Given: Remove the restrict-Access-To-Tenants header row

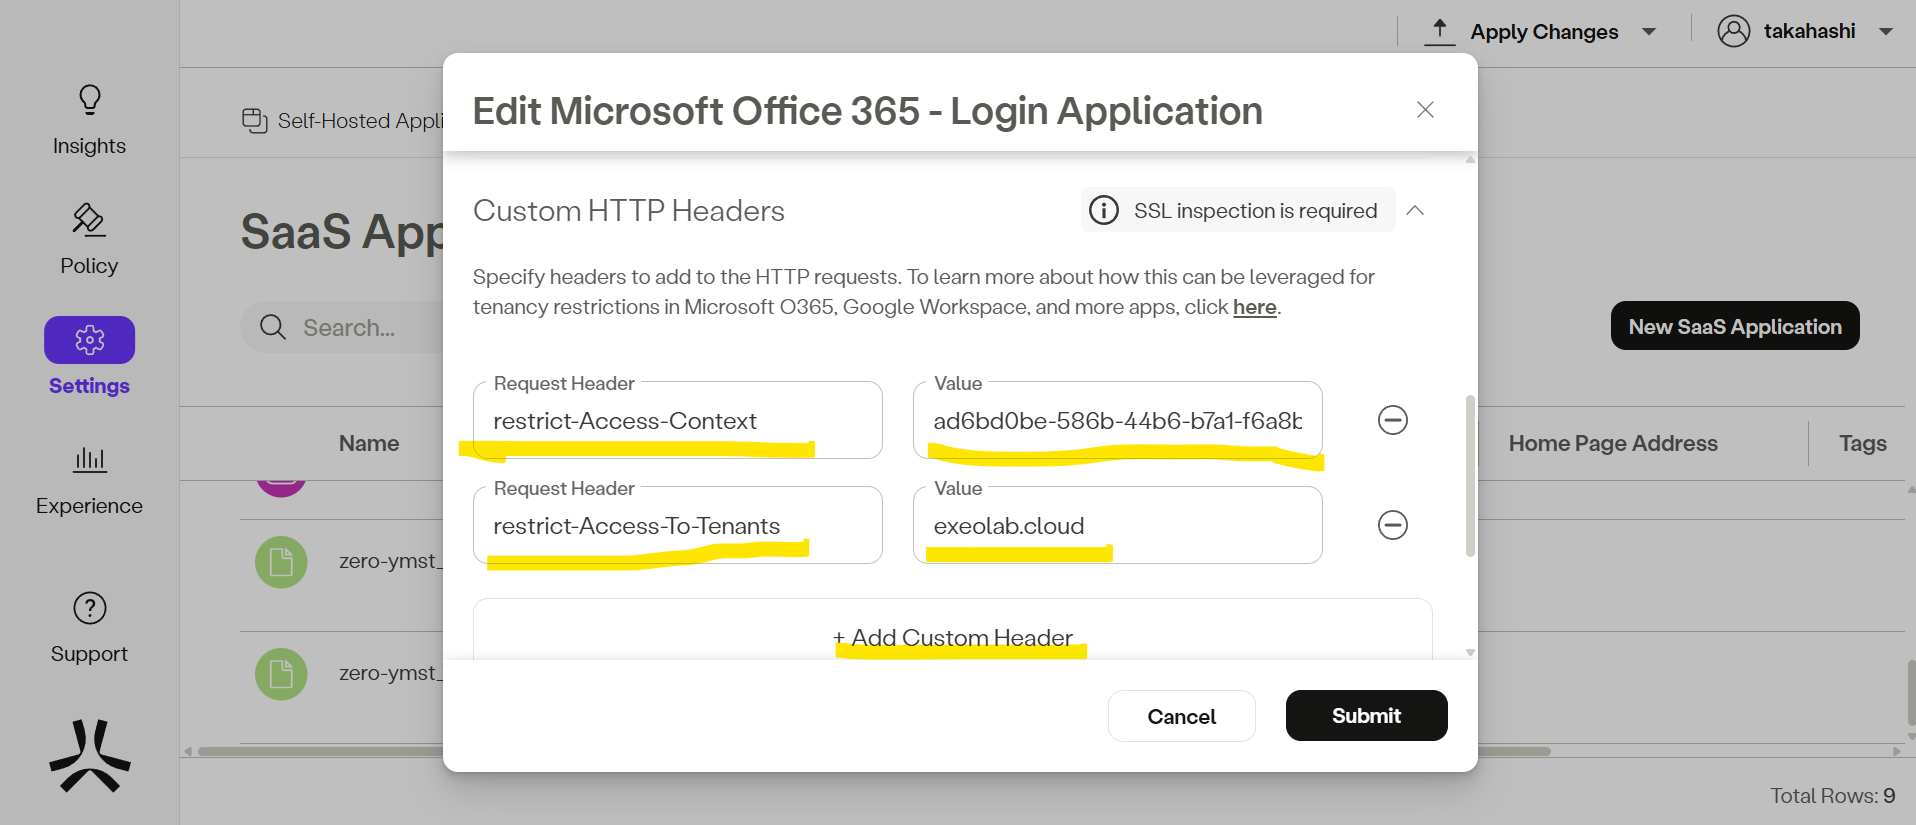Looking at the screenshot, I should (x=1392, y=525).
